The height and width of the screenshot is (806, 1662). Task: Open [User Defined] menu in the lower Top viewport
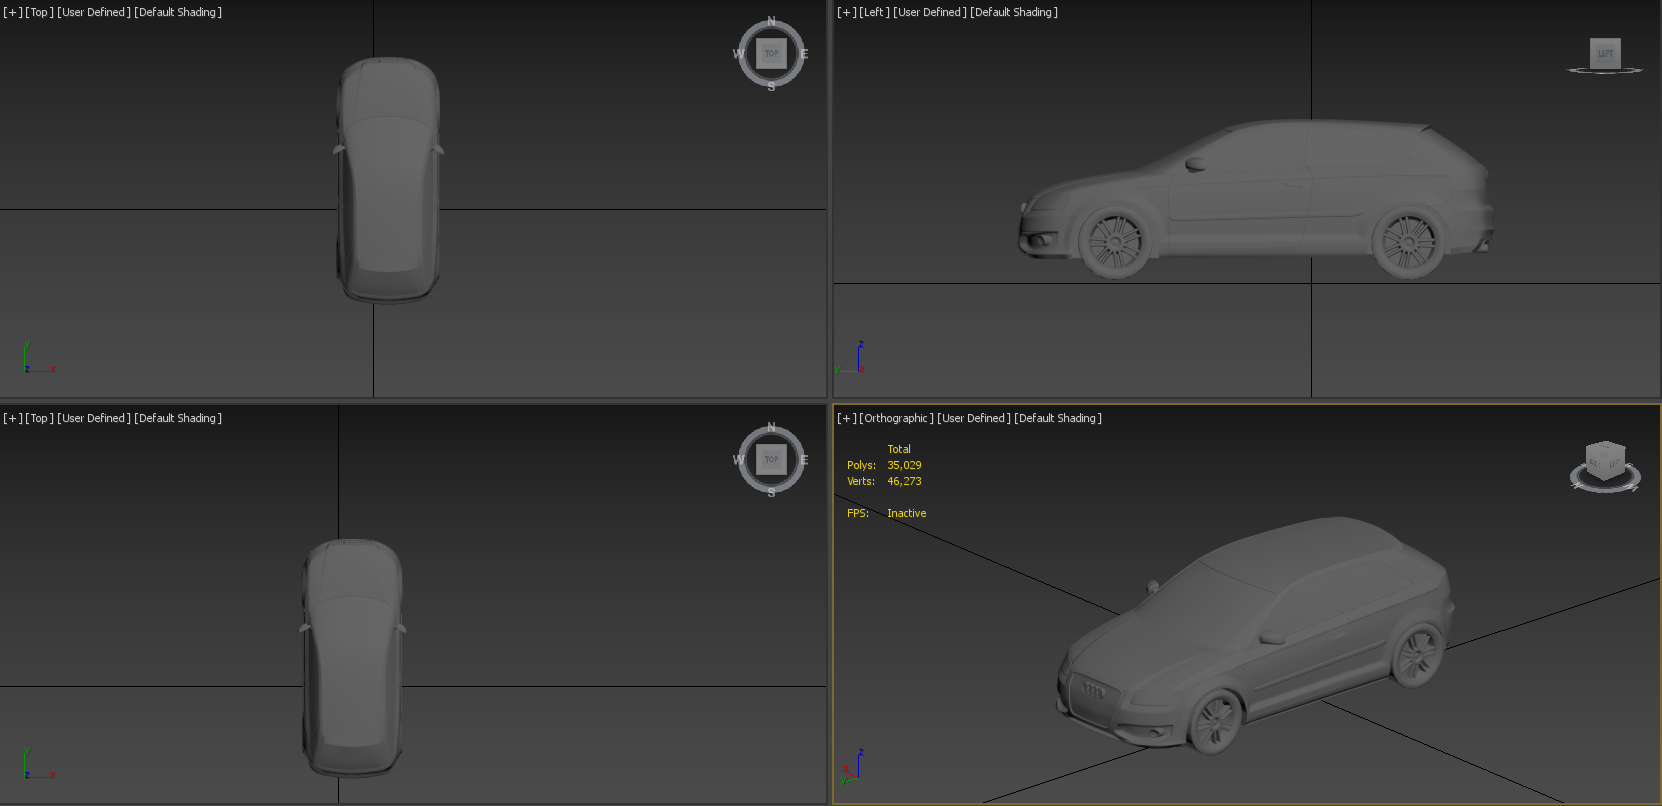click(94, 419)
